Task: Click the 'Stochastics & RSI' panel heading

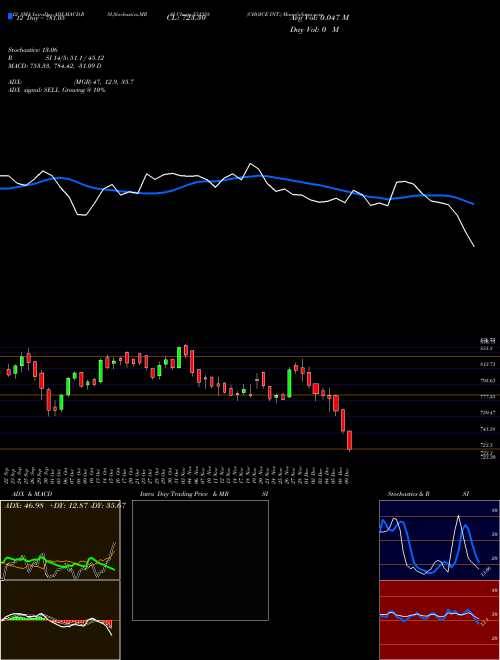Action: click(x=428, y=494)
